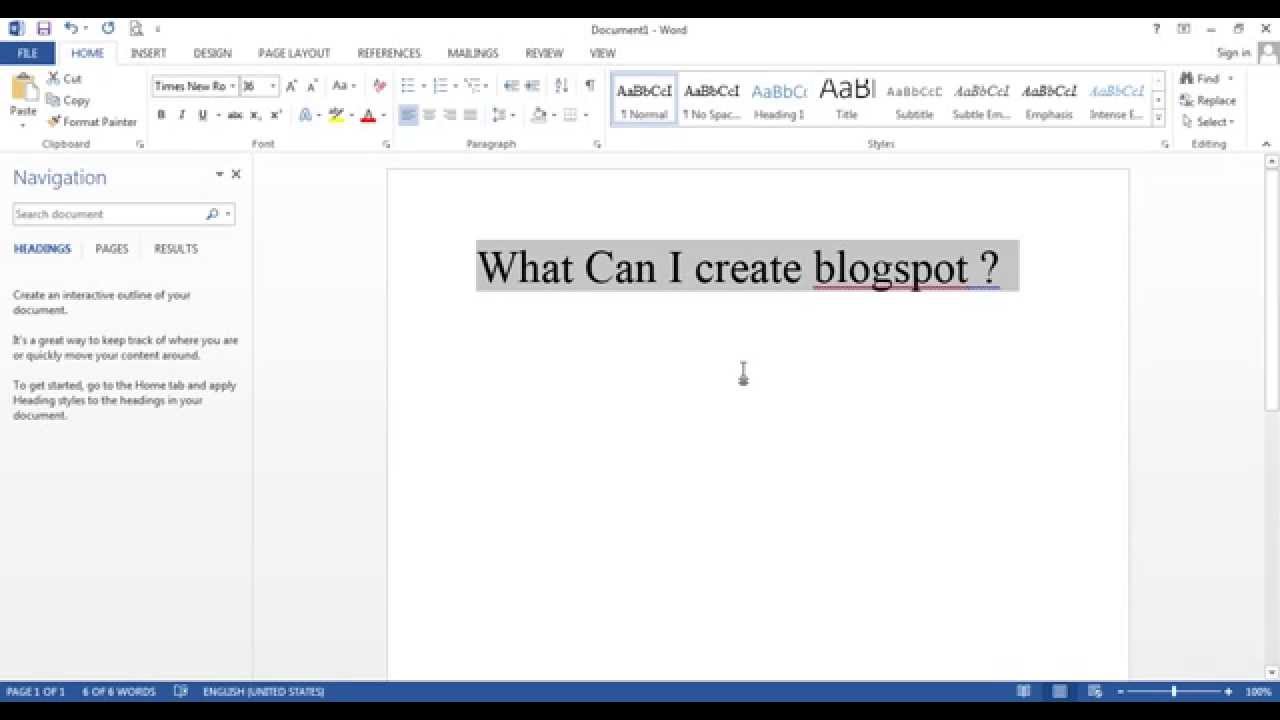Open multilevel list dropdown
1280x720 pixels.
(487, 86)
